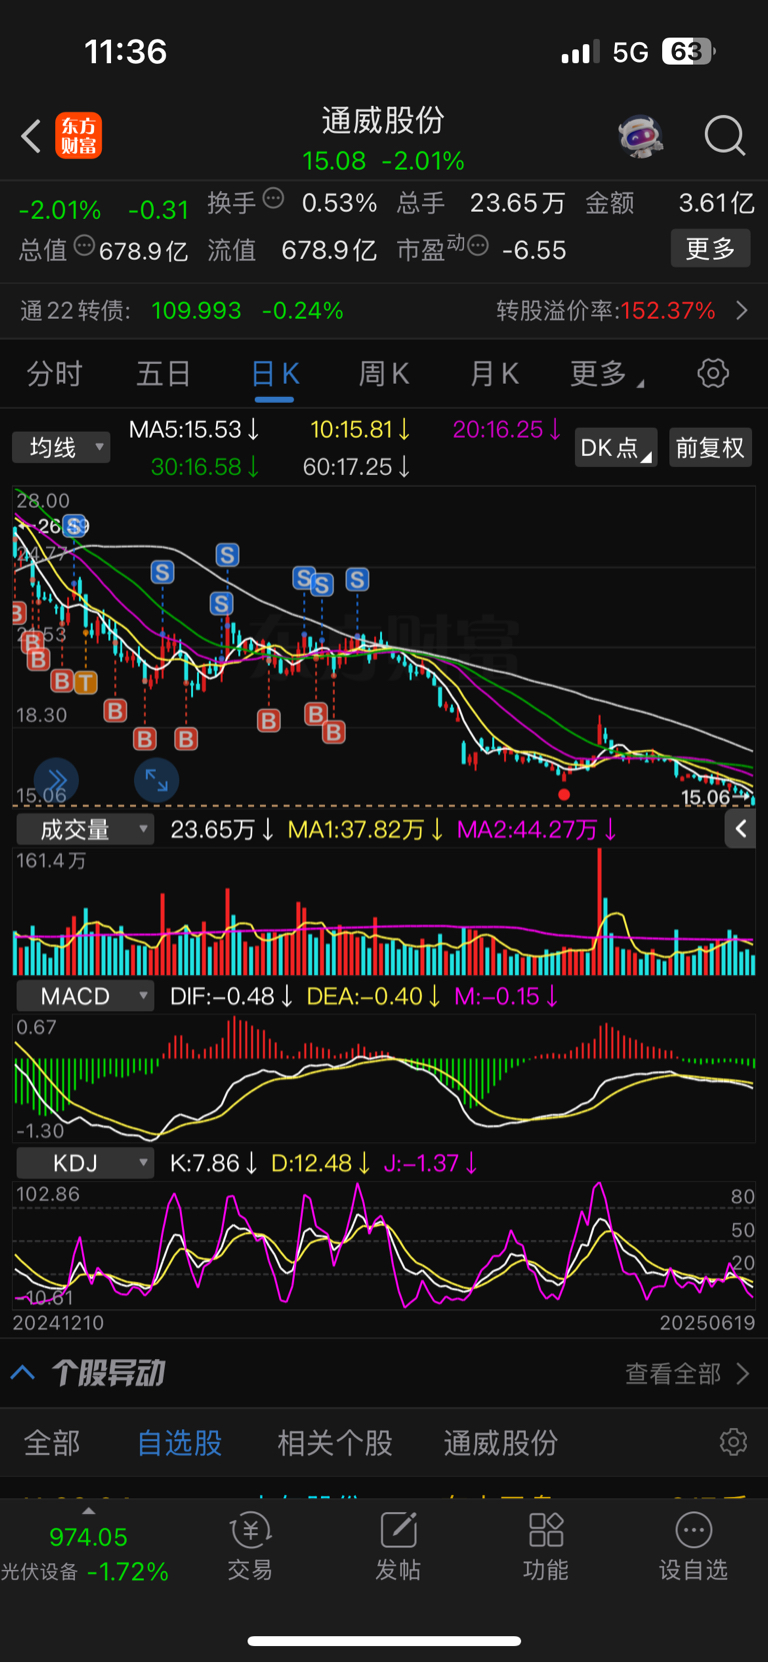768x1663 pixels.
Task: Open chart settings gear icon
Action: point(713,374)
